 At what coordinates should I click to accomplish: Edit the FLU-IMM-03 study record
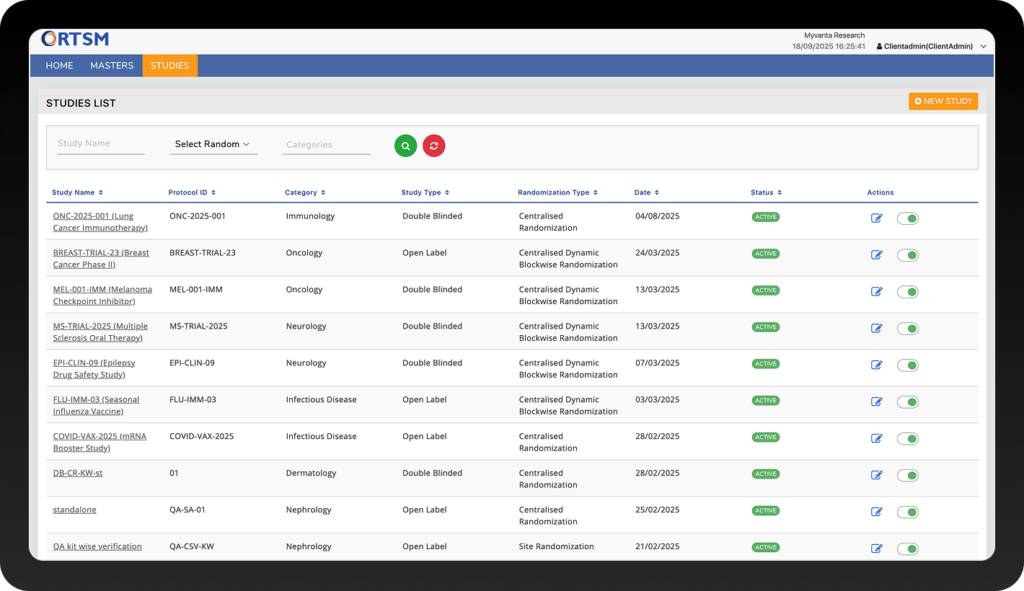pos(877,402)
